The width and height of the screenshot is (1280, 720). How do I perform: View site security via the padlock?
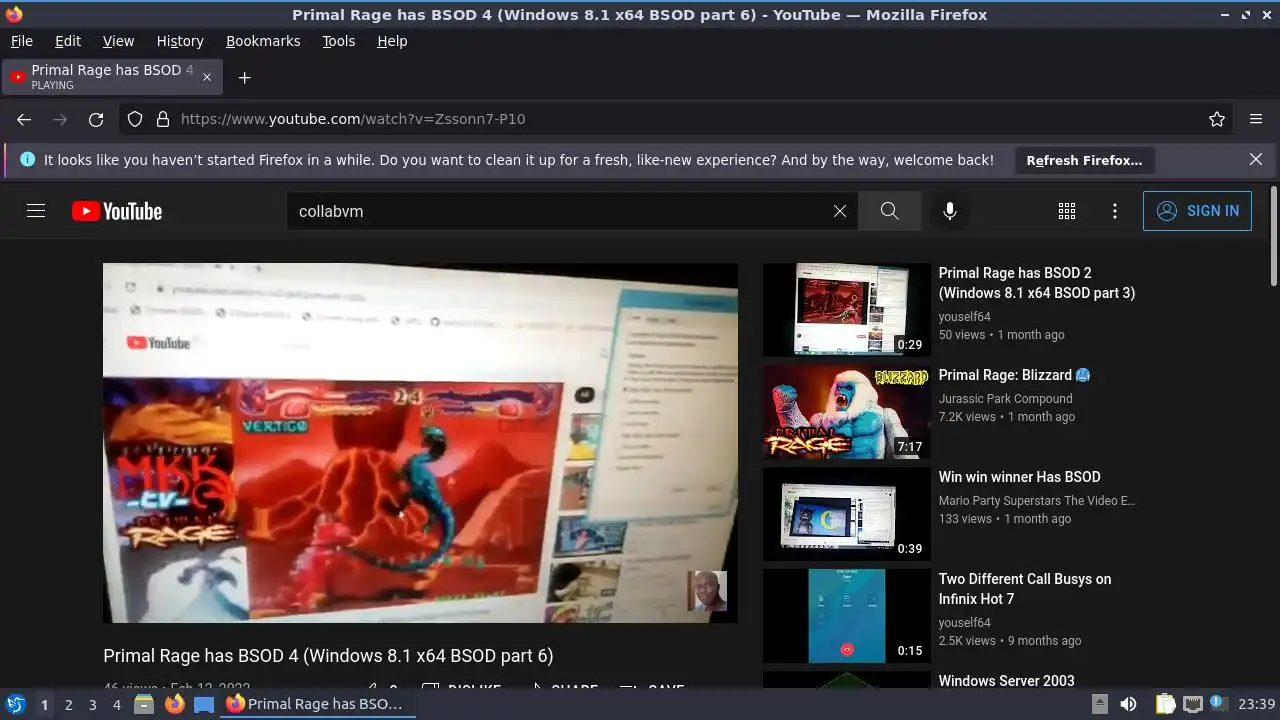point(163,119)
